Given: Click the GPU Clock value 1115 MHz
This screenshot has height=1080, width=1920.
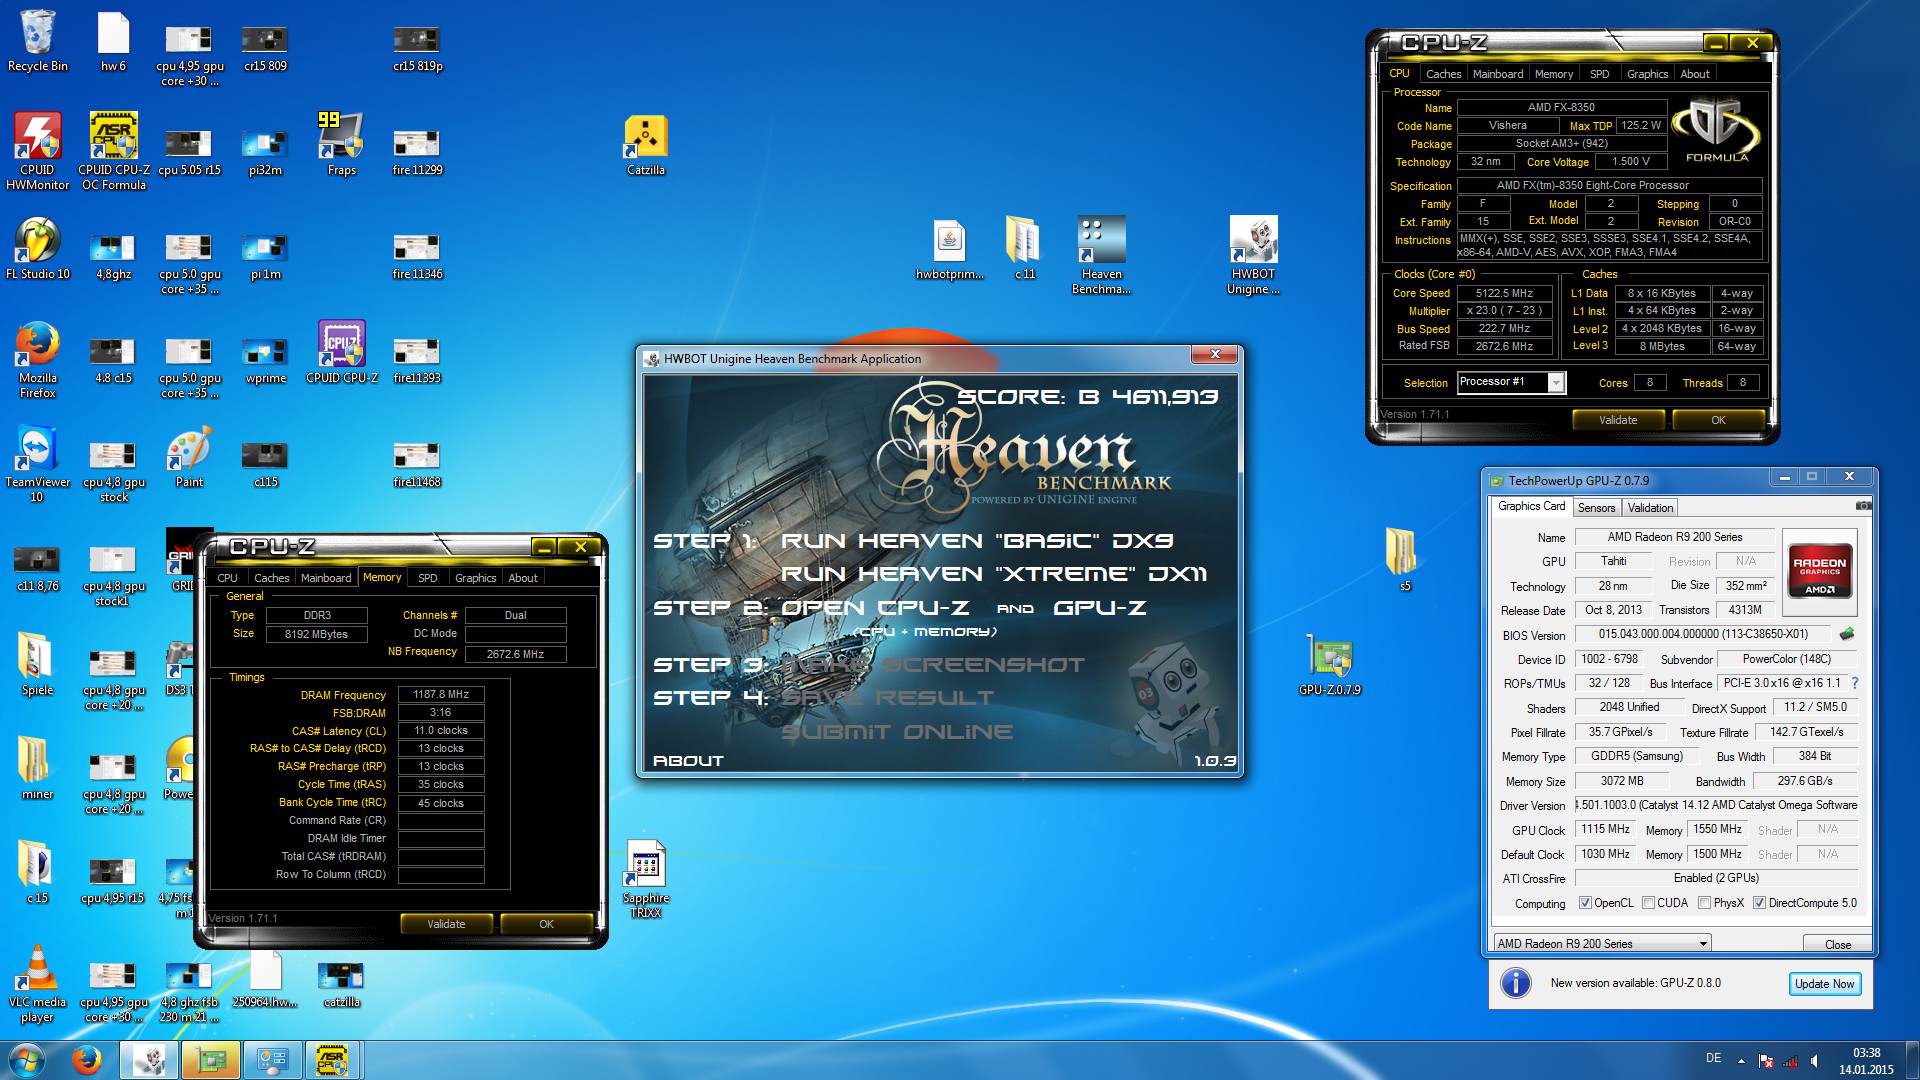Looking at the screenshot, I should 1605,829.
